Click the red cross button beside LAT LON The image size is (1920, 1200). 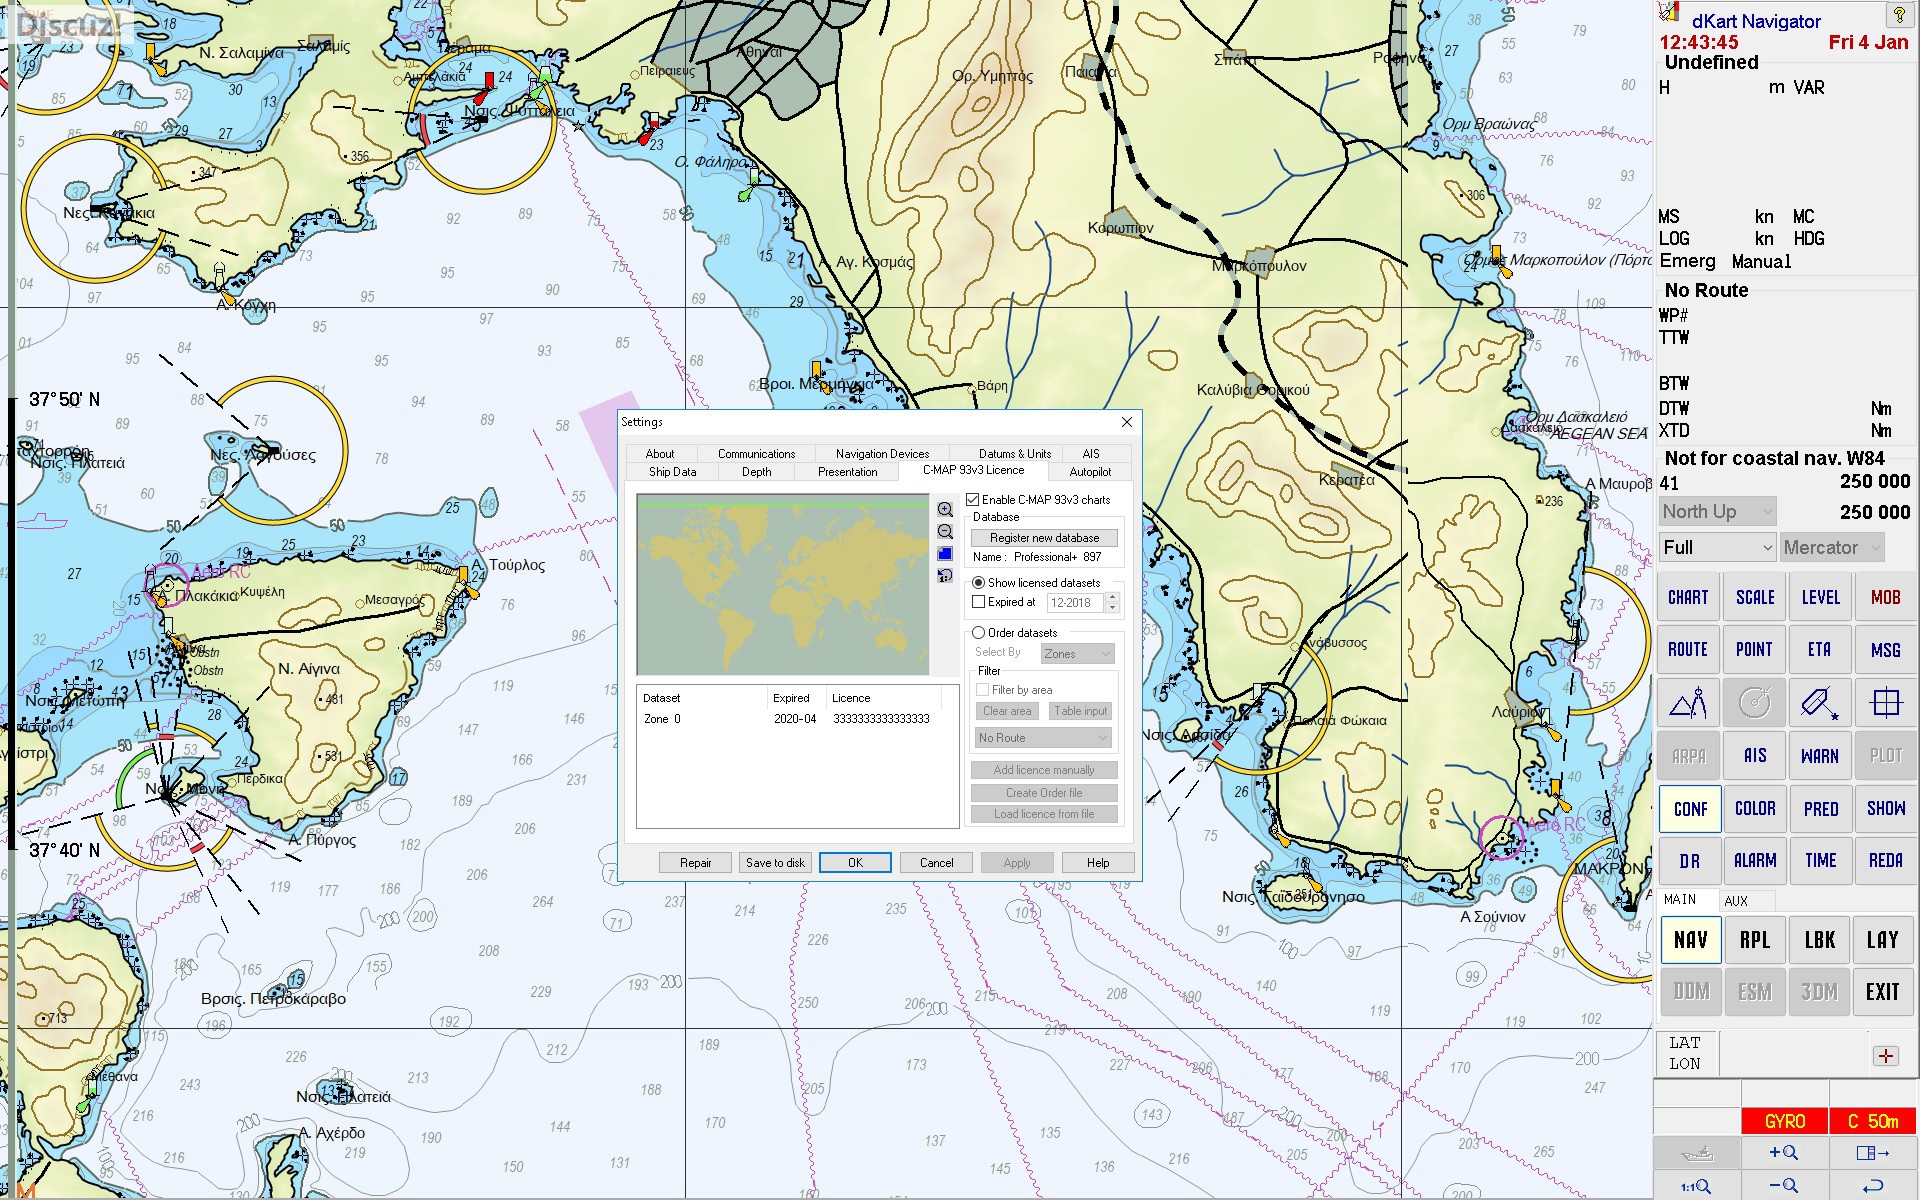click(1885, 1056)
